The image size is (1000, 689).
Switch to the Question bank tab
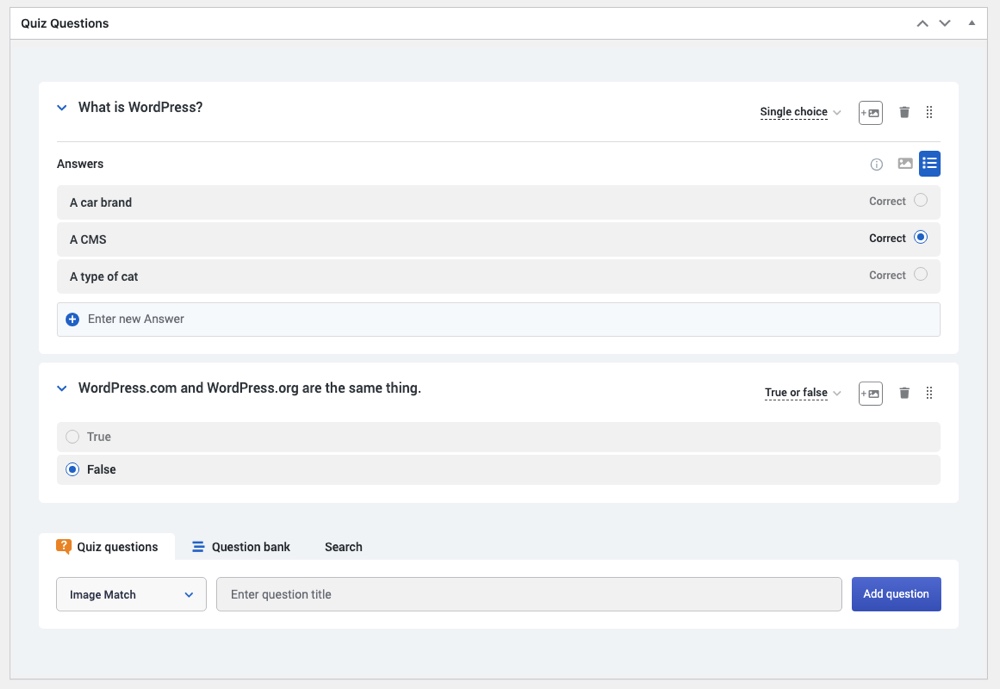tap(241, 547)
